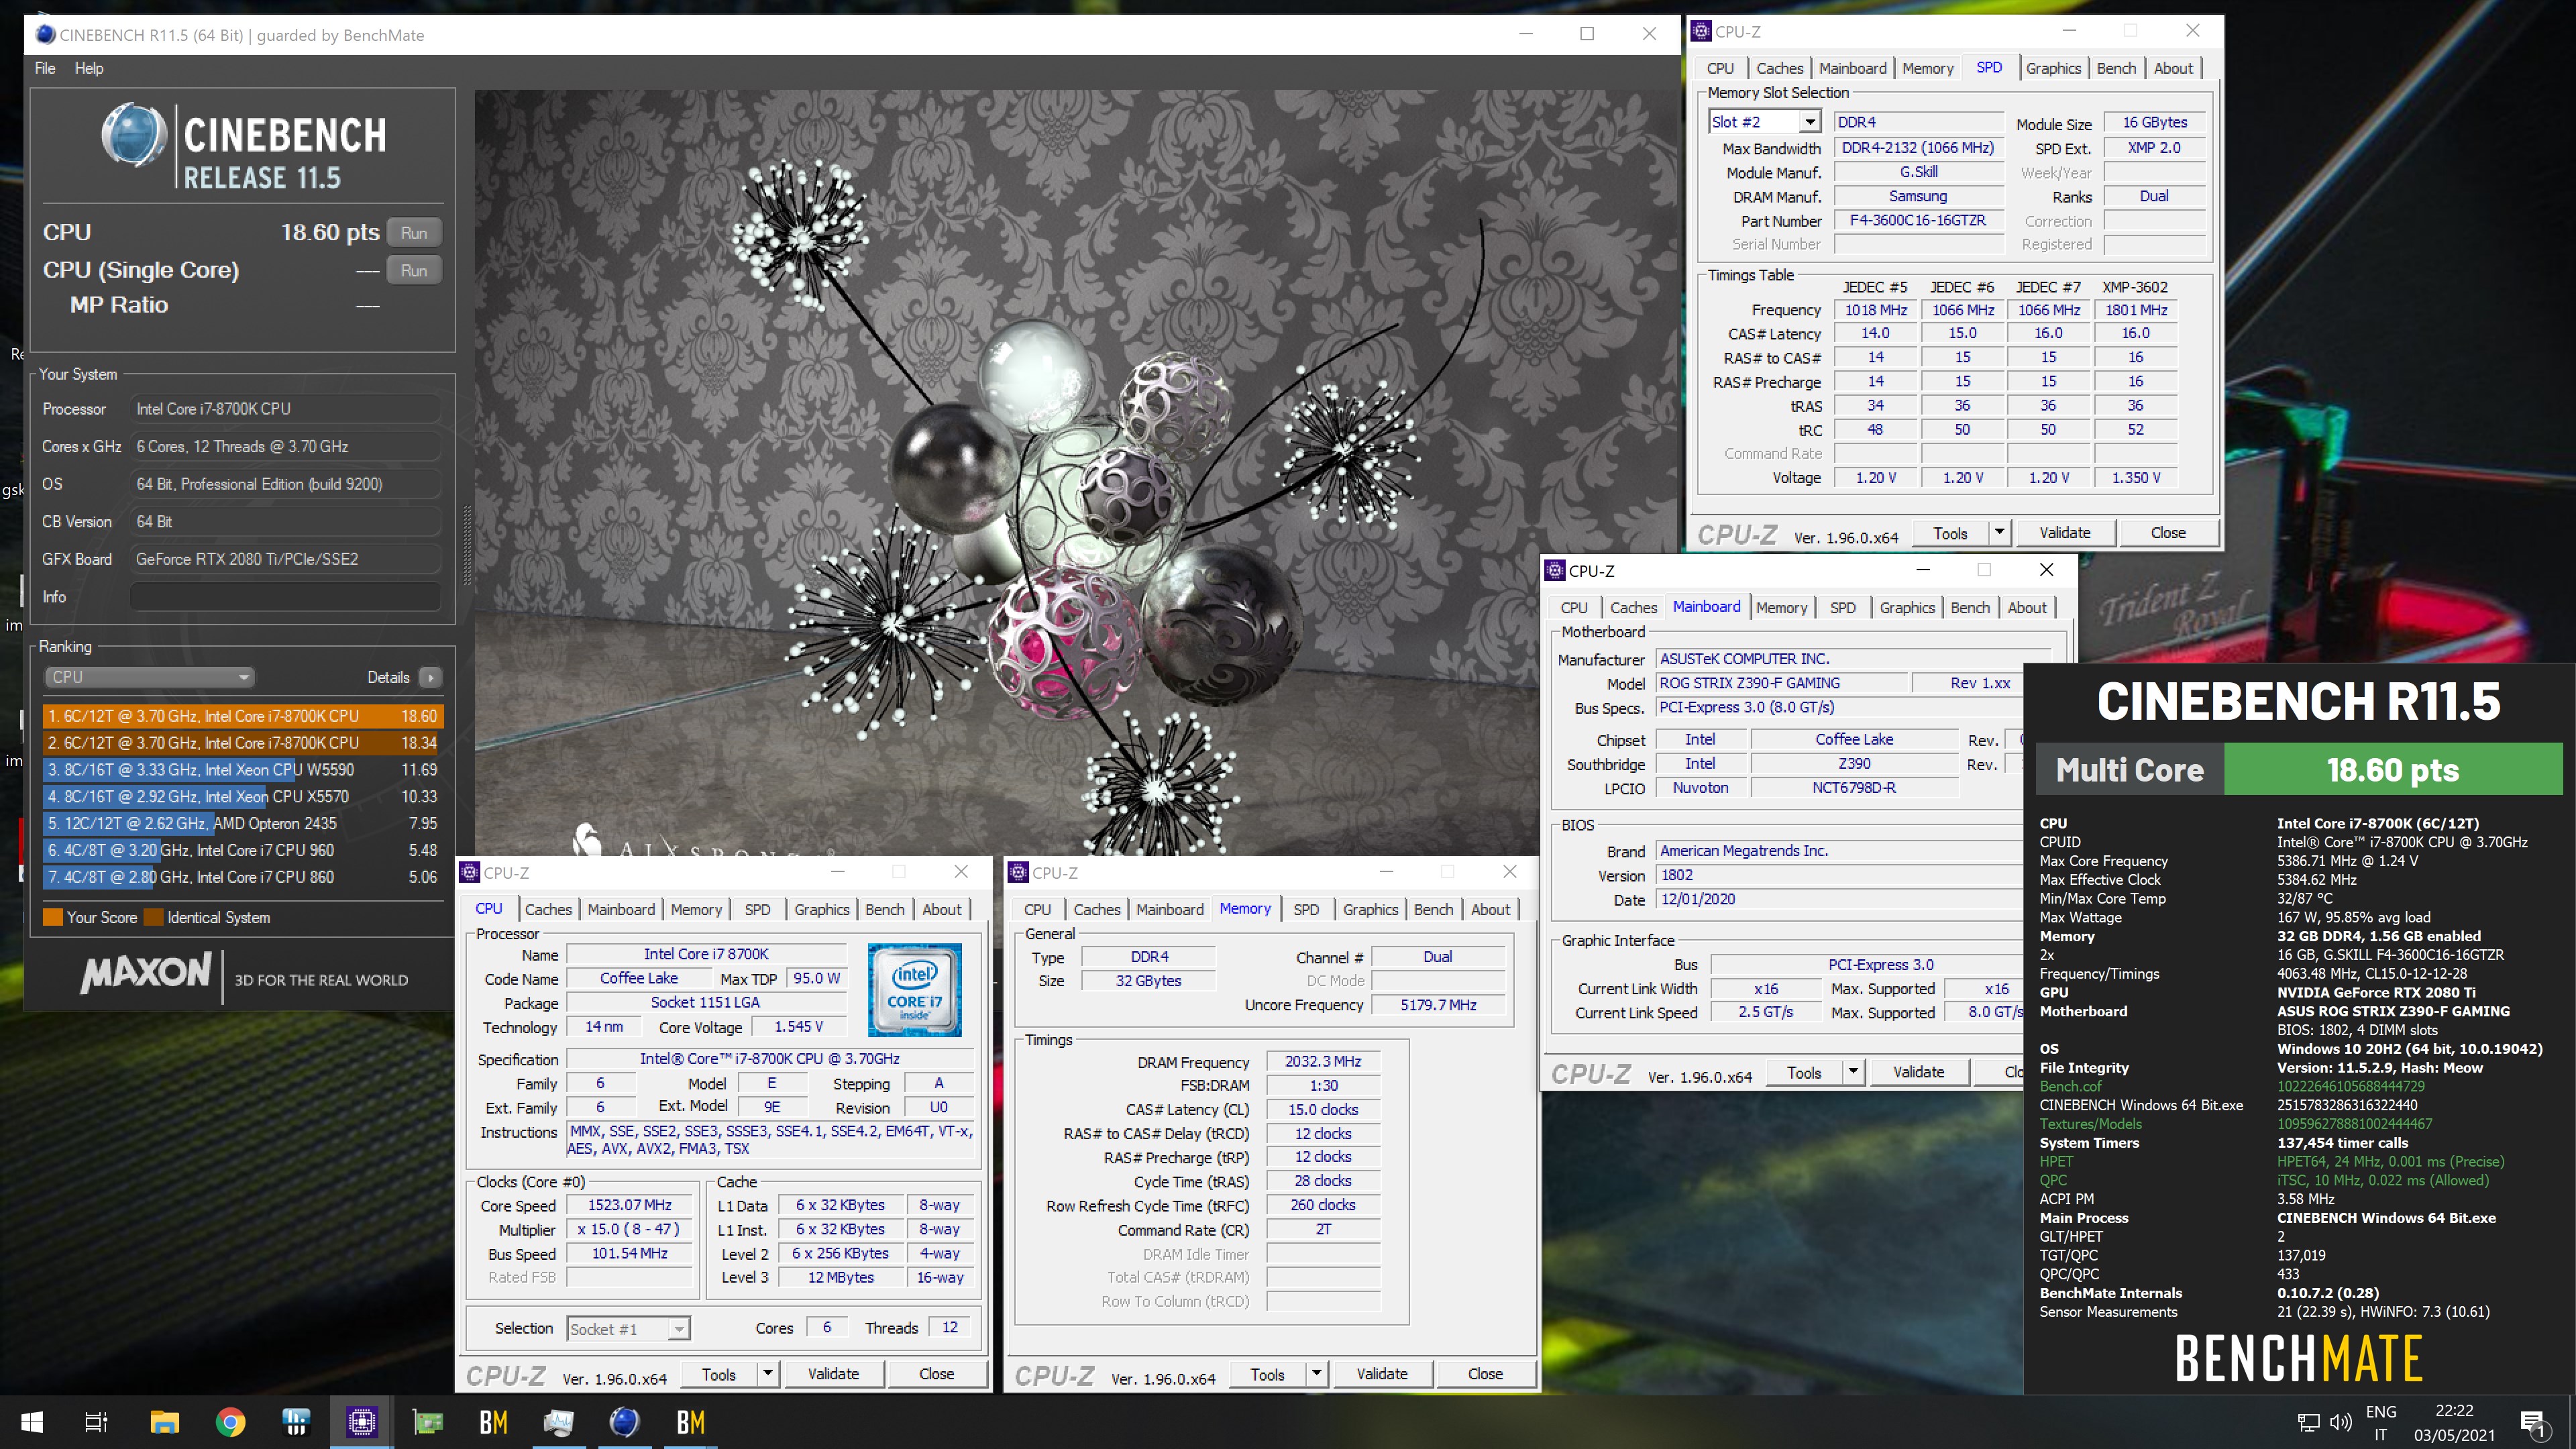This screenshot has height=1449, width=2576.
Task: Click Tools in the Memory tab window
Action: 1267,1374
